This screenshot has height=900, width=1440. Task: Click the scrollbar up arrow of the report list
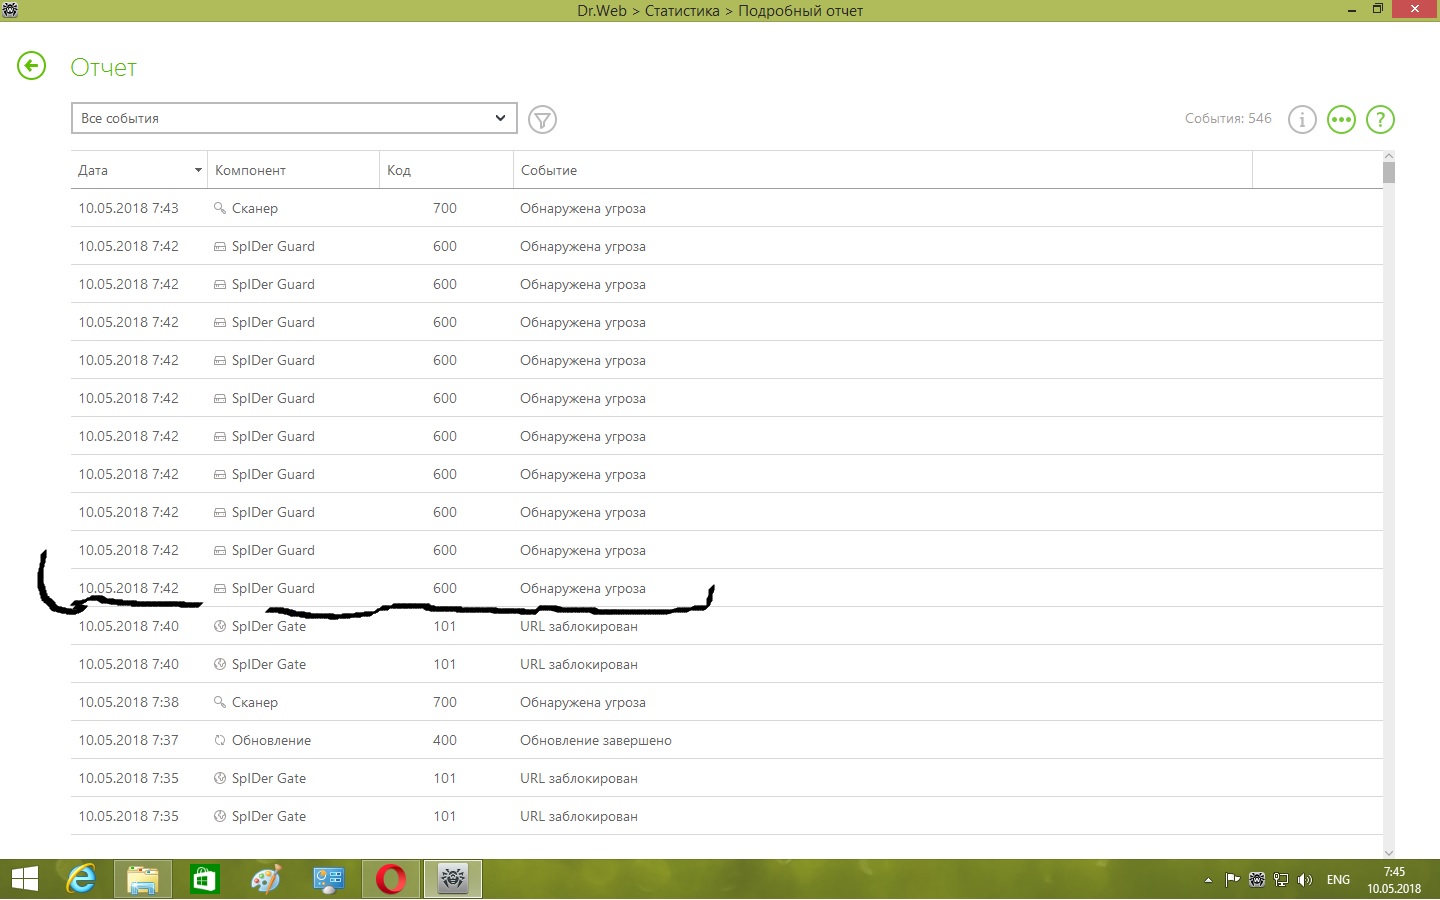tap(1389, 156)
